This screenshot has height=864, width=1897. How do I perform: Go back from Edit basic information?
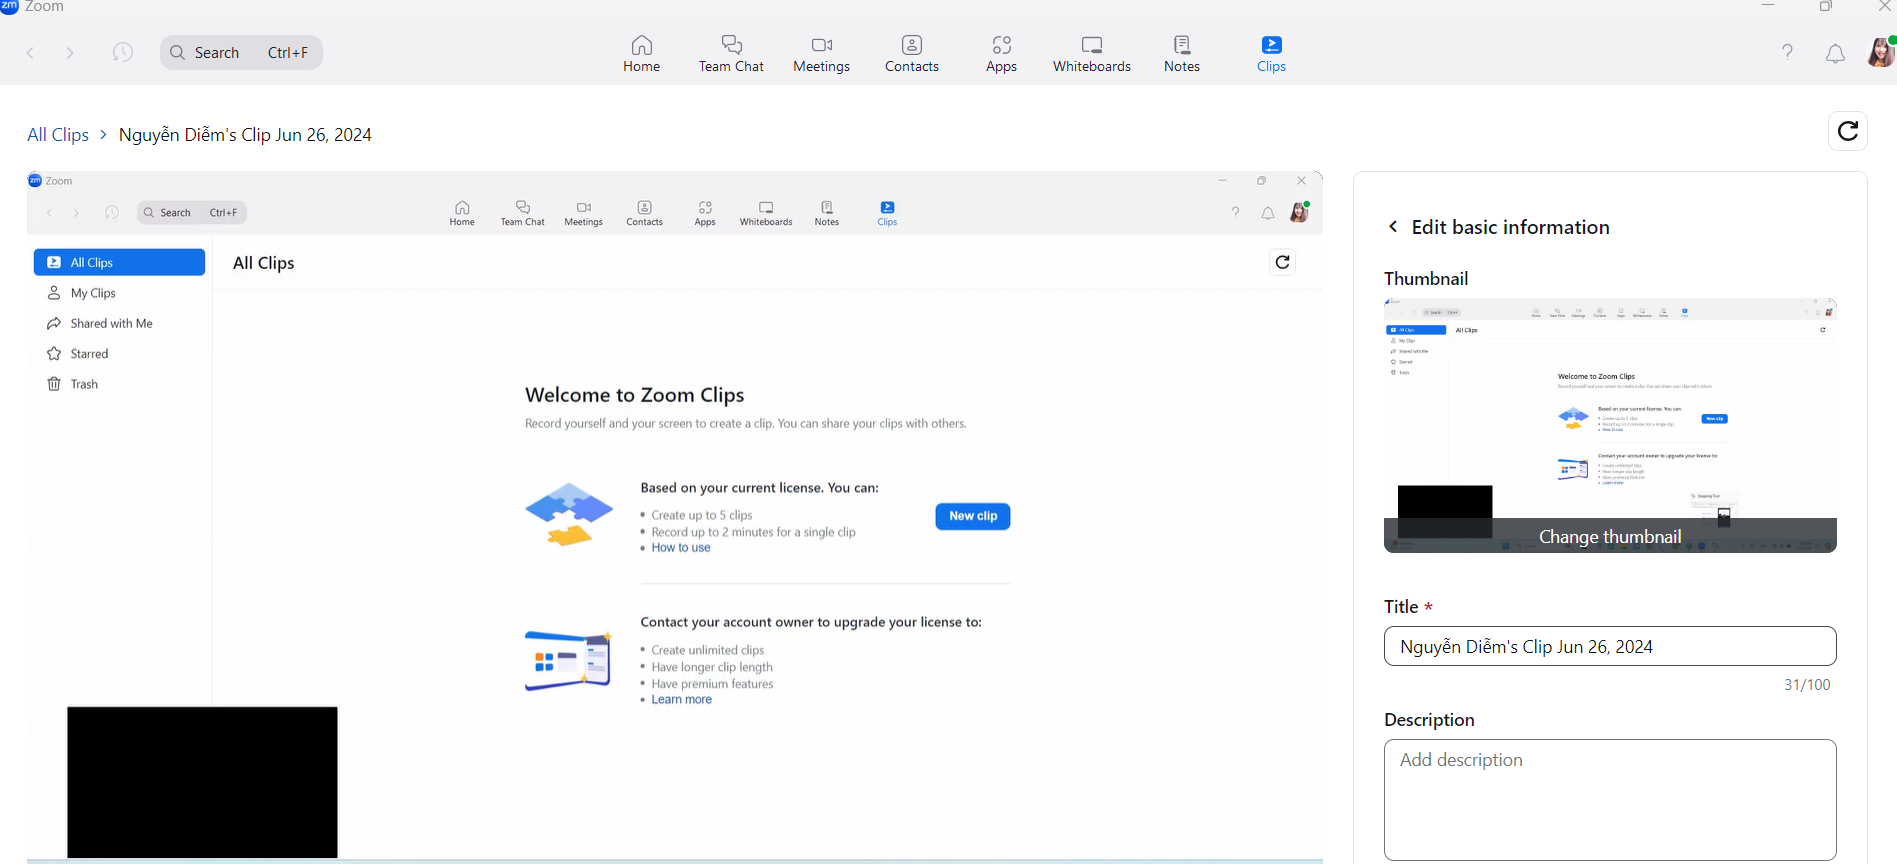click(1393, 227)
